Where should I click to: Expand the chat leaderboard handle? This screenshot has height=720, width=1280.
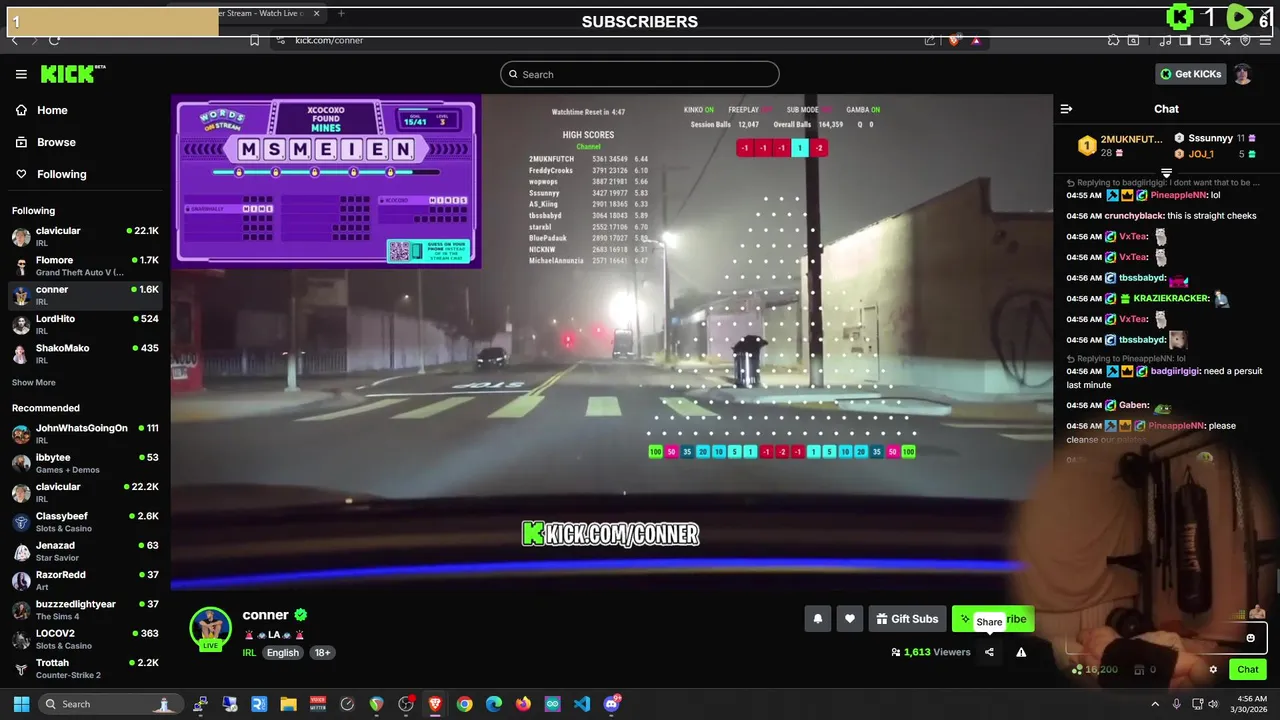pos(1166,173)
